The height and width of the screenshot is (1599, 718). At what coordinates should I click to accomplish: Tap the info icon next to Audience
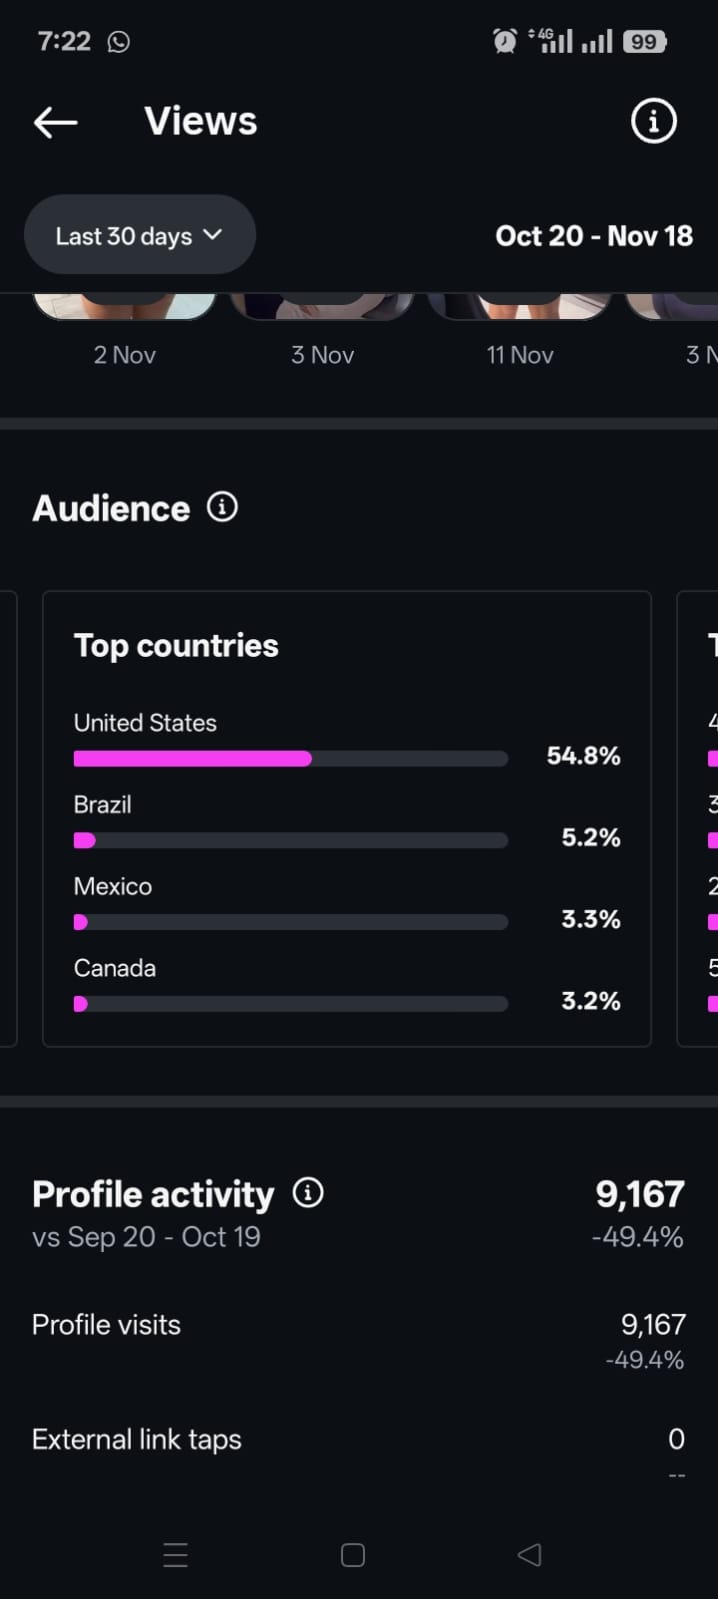[x=222, y=507]
